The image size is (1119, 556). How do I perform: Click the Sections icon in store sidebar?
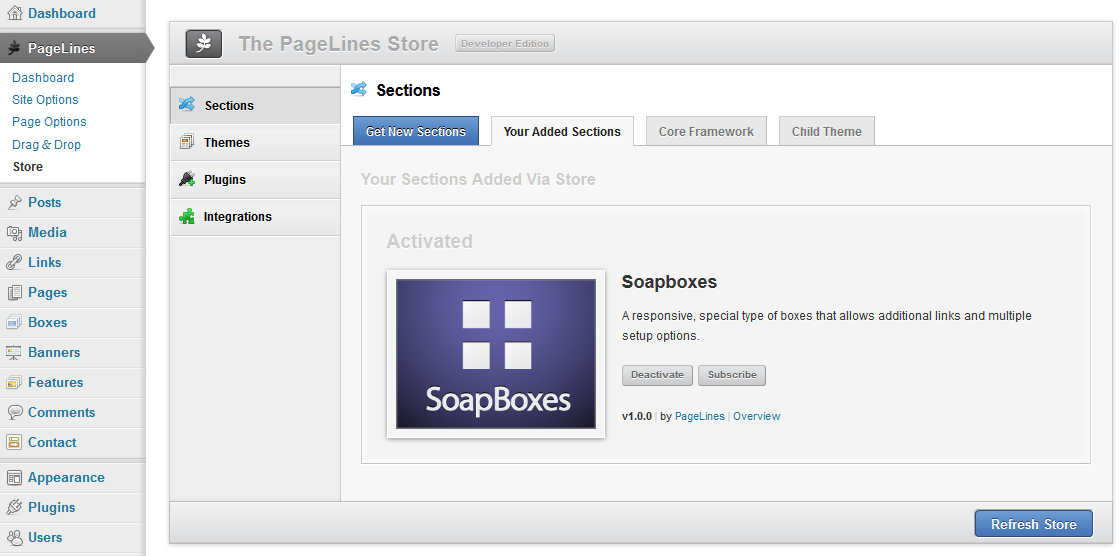[x=186, y=105]
